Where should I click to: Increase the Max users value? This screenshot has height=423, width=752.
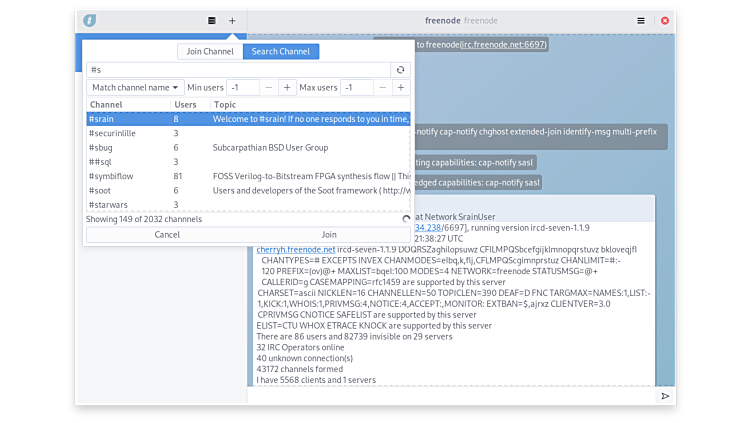point(400,88)
